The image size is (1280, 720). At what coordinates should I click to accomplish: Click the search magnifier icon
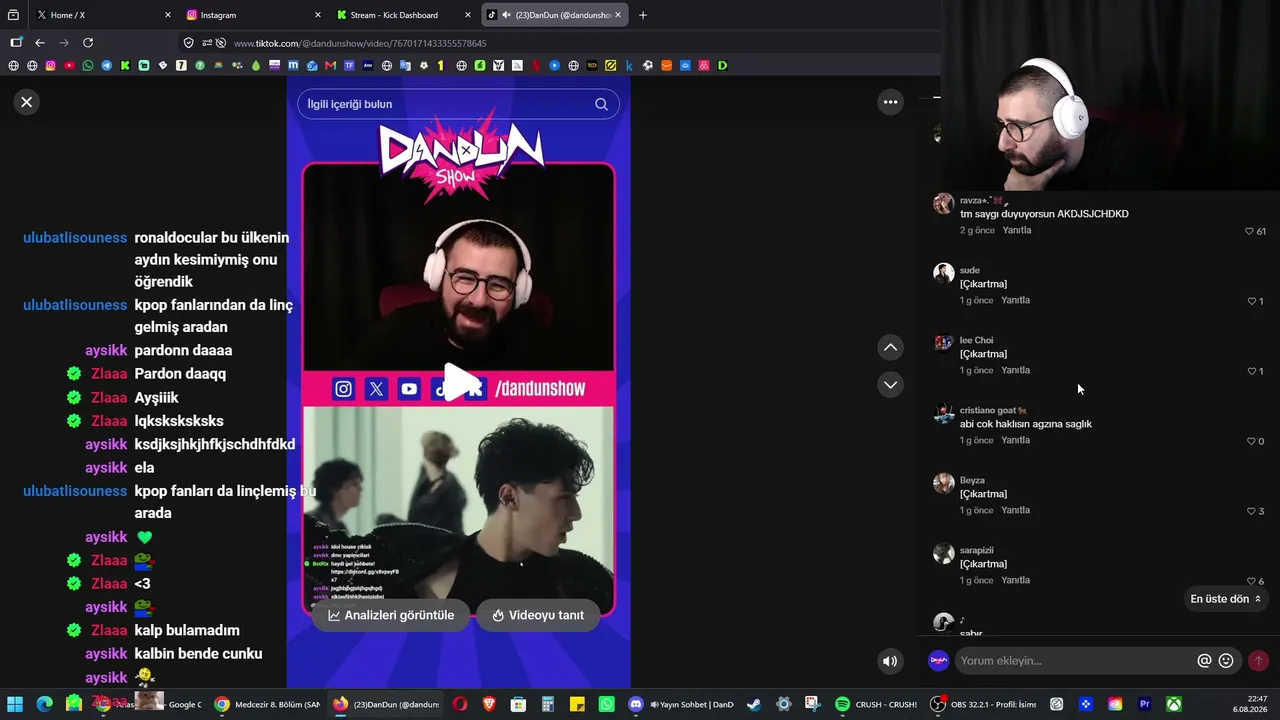pyautogui.click(x=601, y=104)
